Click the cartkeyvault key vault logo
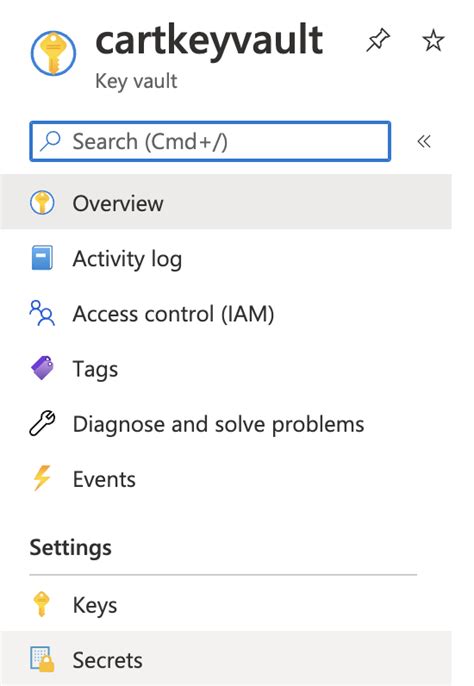Image resolution: width=474 pixels, height=686 pixels. [x=53, y=53]
